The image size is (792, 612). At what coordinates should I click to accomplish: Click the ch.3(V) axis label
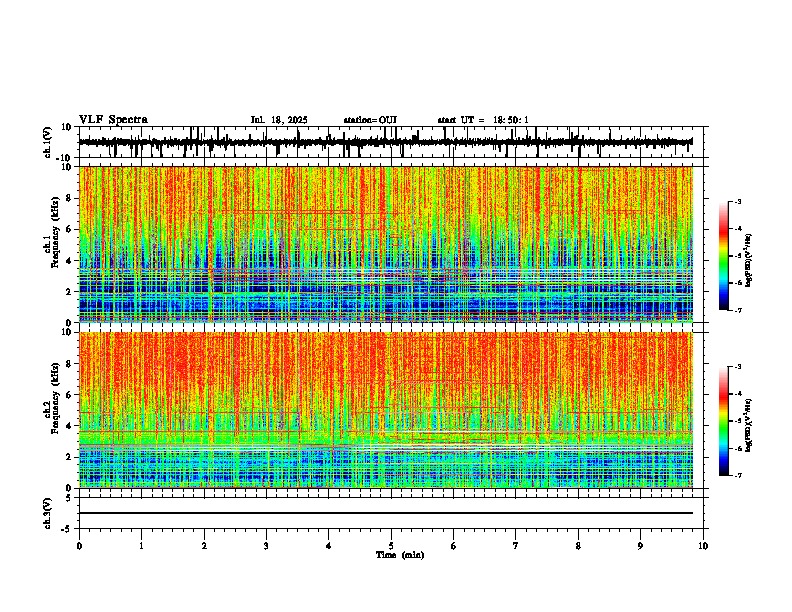[x=48, y=513]
